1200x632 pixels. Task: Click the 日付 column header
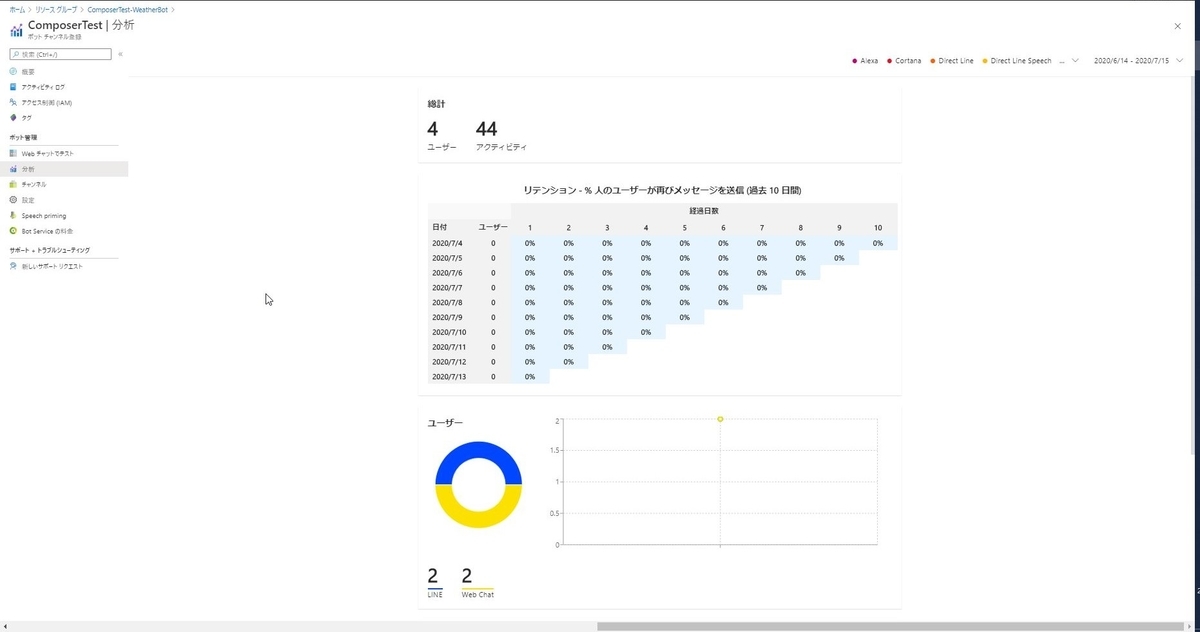[440, 228]
